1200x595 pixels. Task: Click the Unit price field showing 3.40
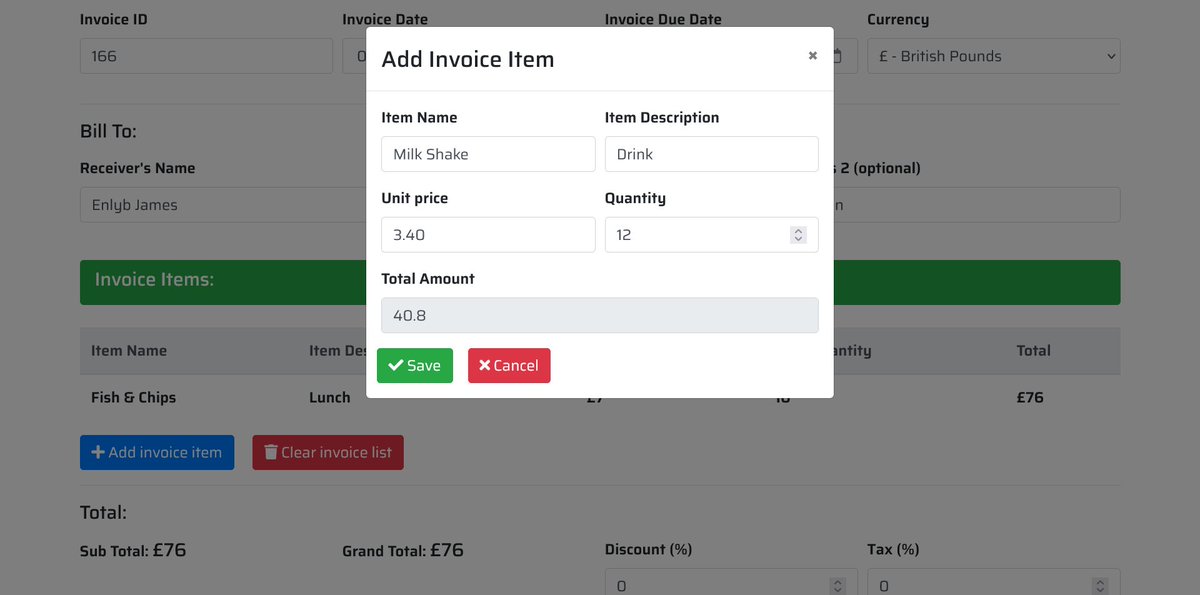click(x=488, y=235)
